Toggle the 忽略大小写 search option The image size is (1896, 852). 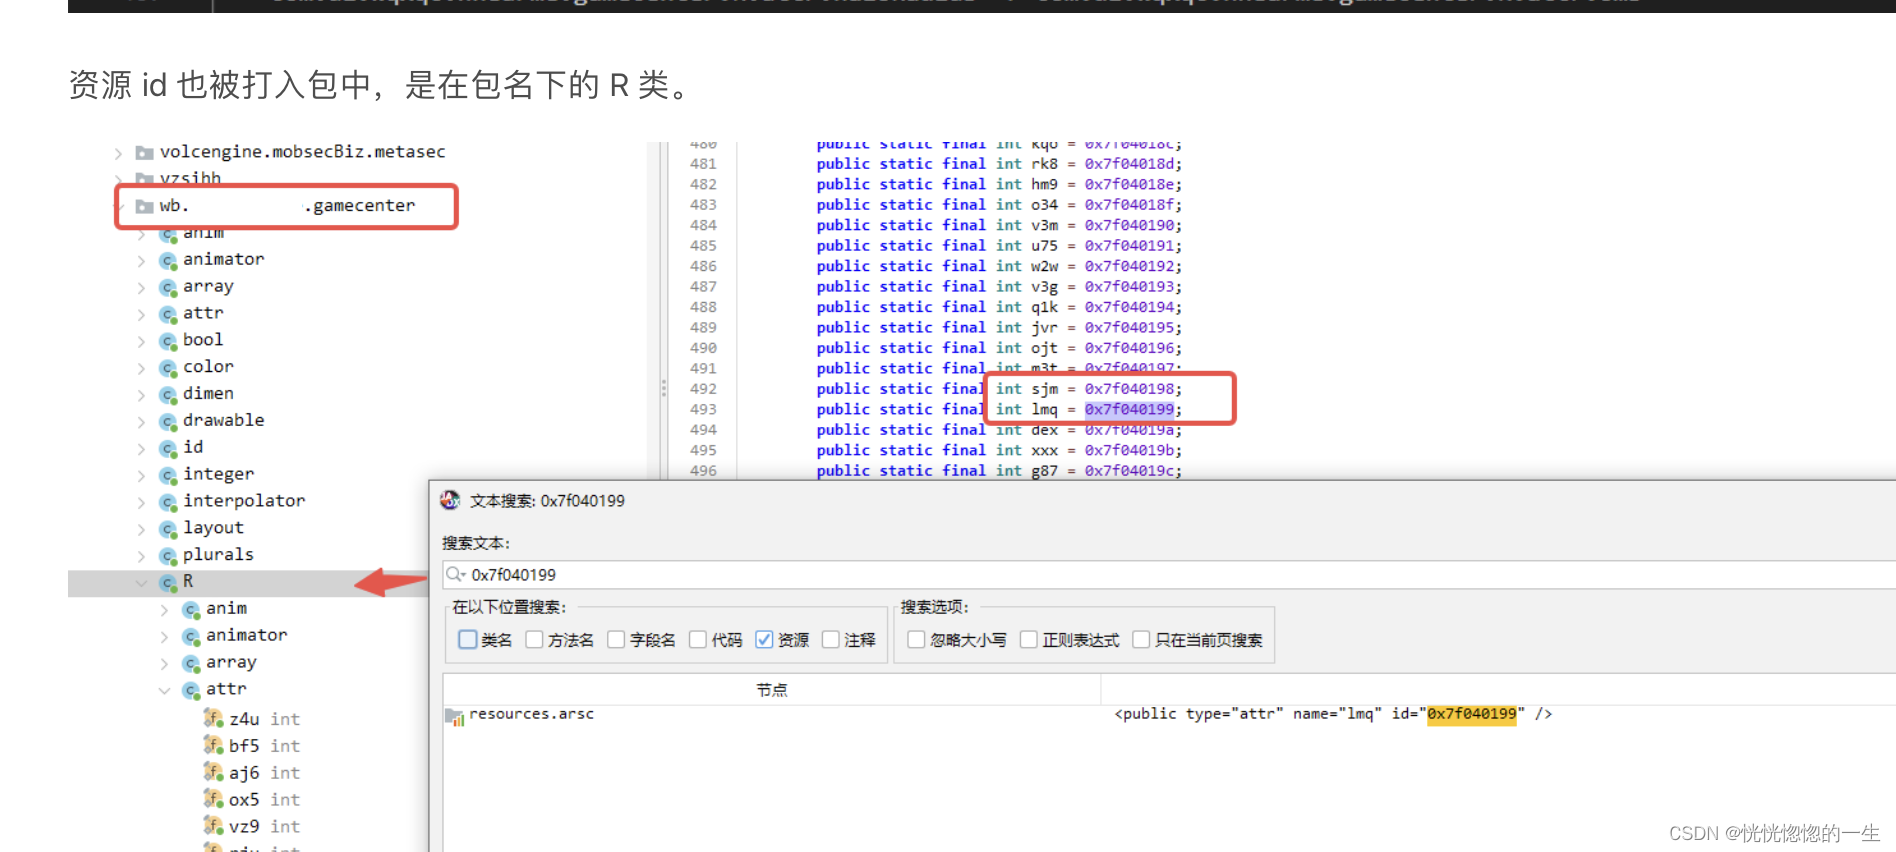pyautogui.click(x=916, y=639)
